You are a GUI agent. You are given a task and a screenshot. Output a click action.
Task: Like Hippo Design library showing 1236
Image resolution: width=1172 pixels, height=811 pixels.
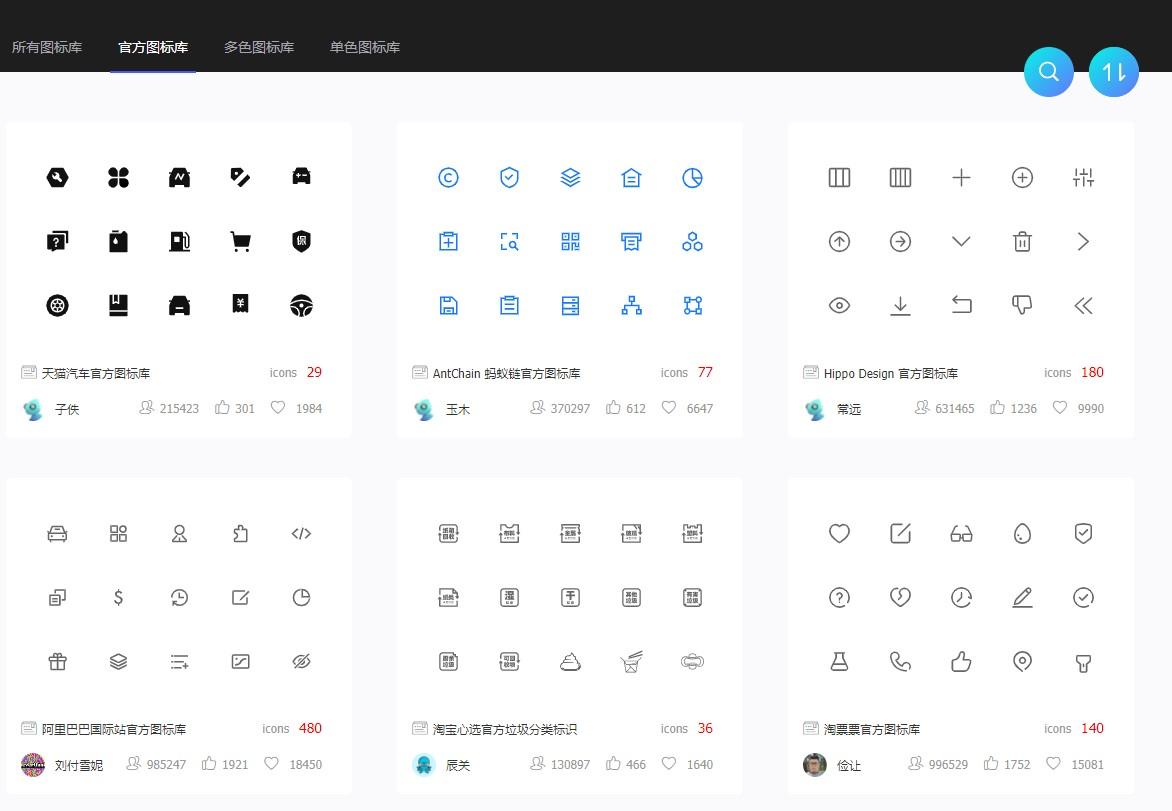click(x=997, y=407)
